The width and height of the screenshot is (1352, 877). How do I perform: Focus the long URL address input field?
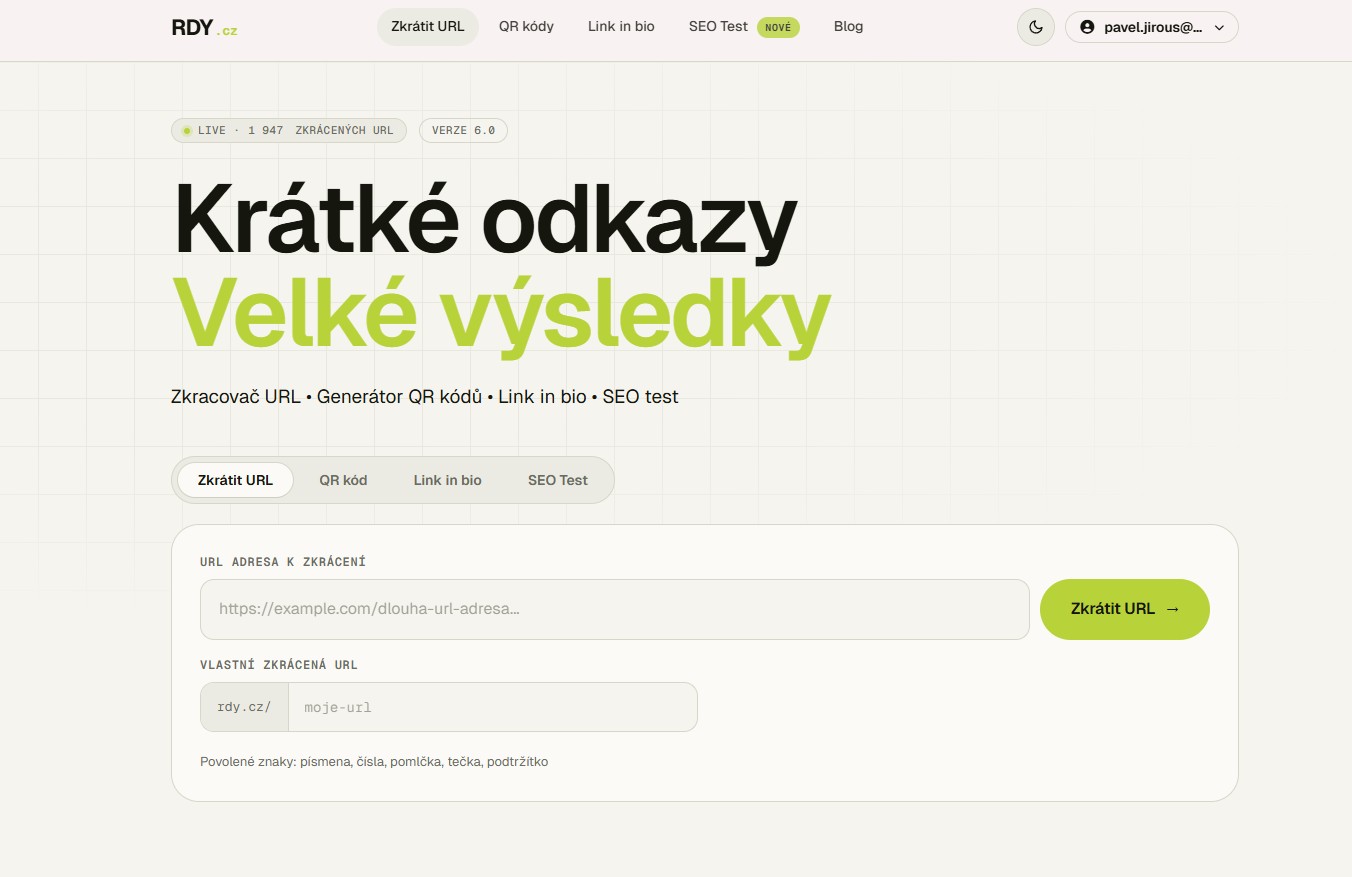pyautogui.click(x=615, y=609)
